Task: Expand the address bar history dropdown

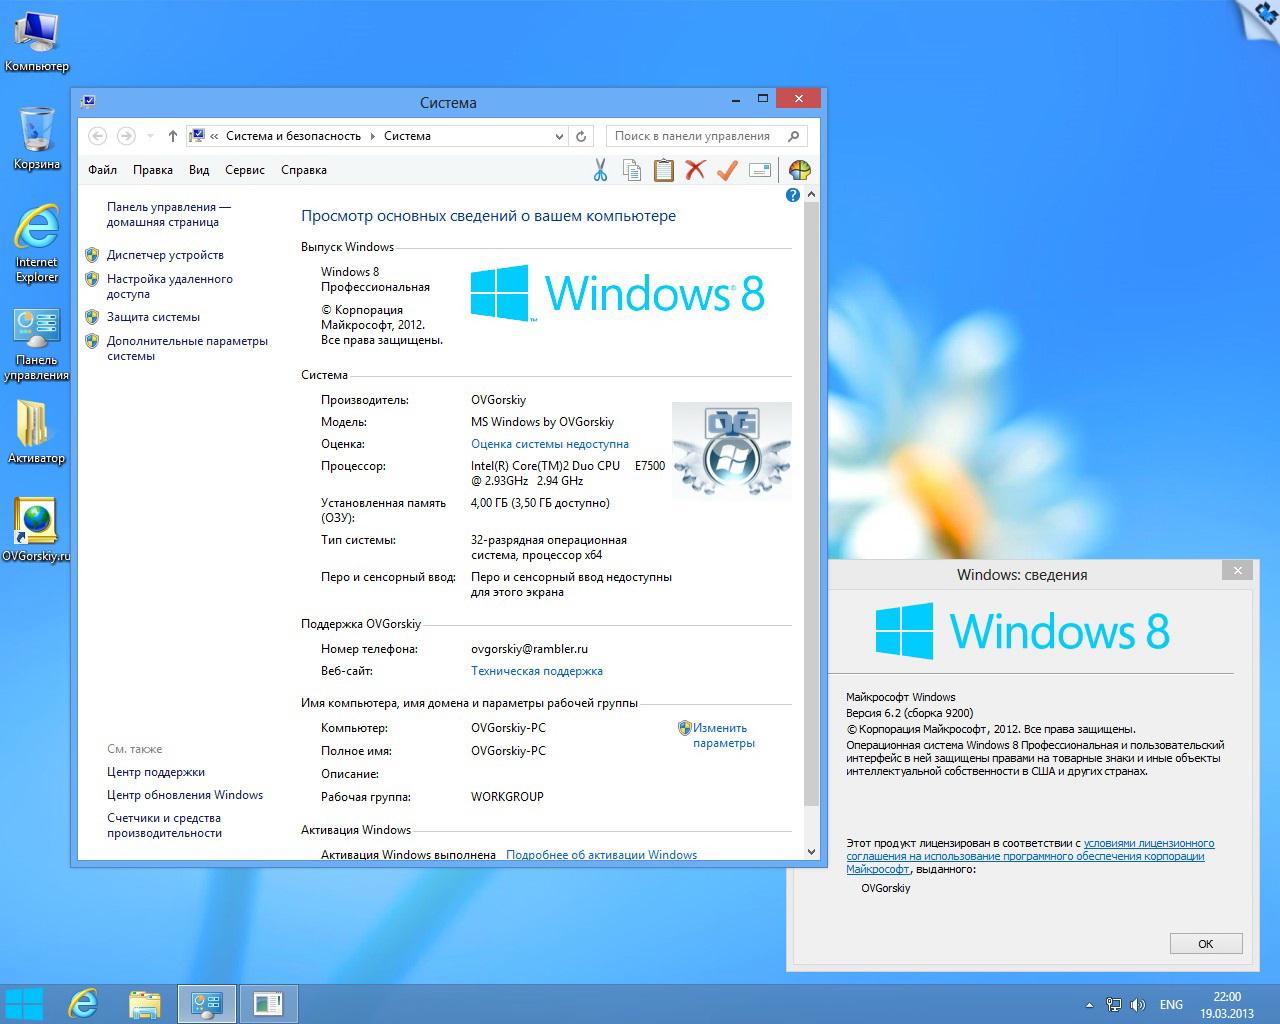Action: pos(559,136)
